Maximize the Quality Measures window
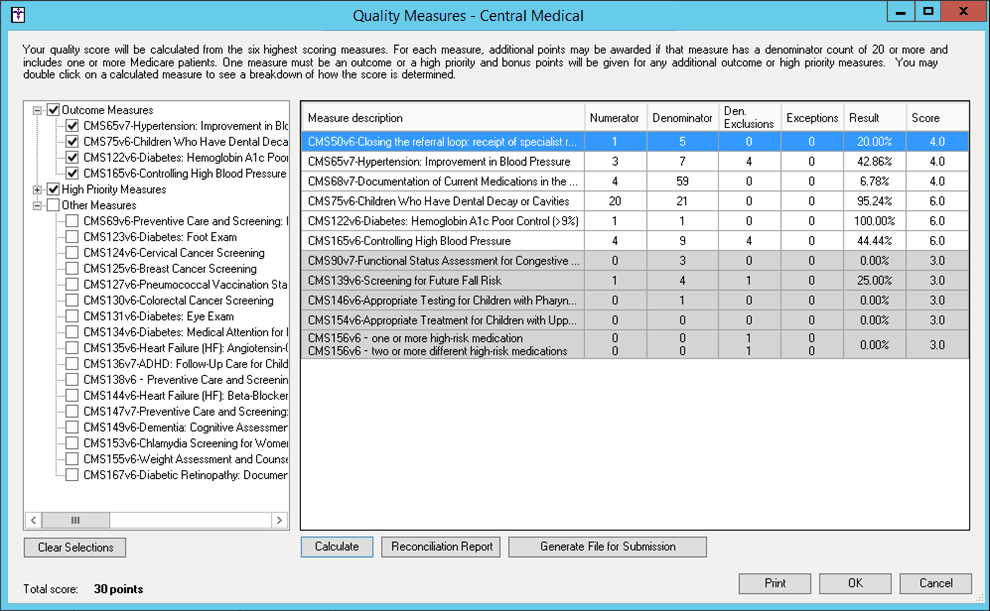 coord(928,13)
